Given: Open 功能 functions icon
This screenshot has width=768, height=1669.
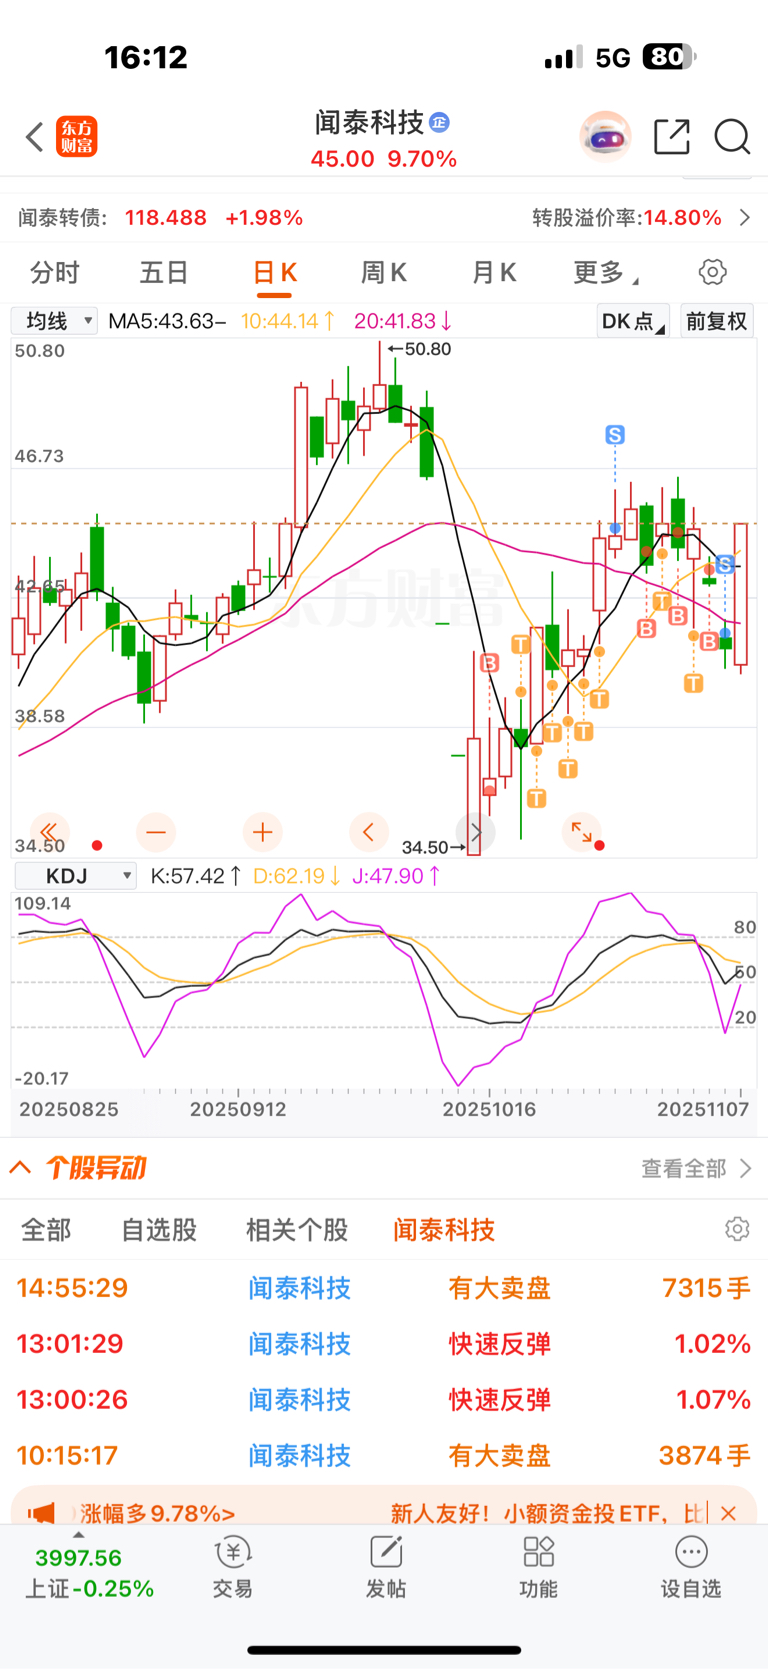Looking at the screenshot, I should point(539,1568).
